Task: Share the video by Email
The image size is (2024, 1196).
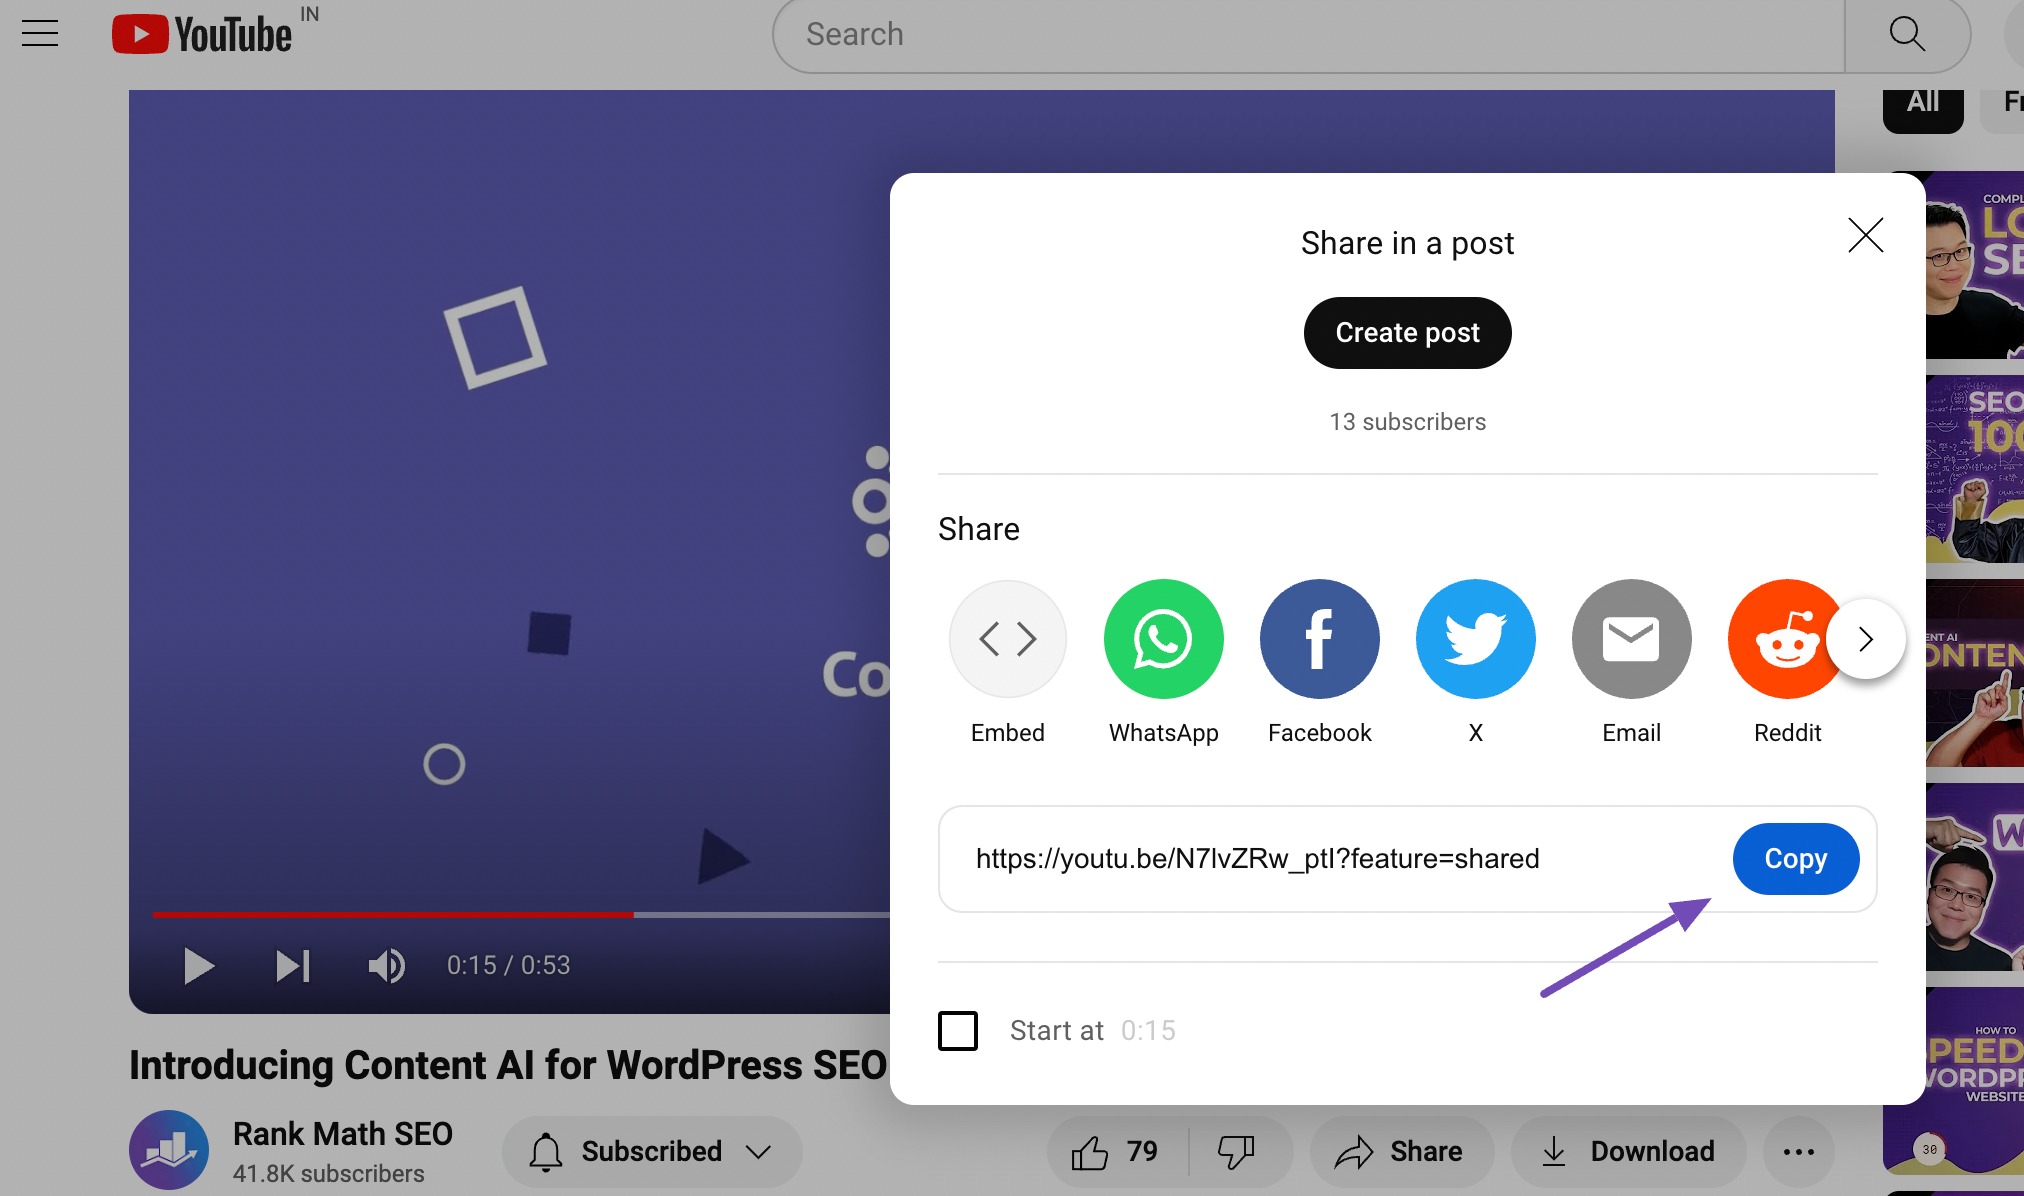Action: point(1631,662)
